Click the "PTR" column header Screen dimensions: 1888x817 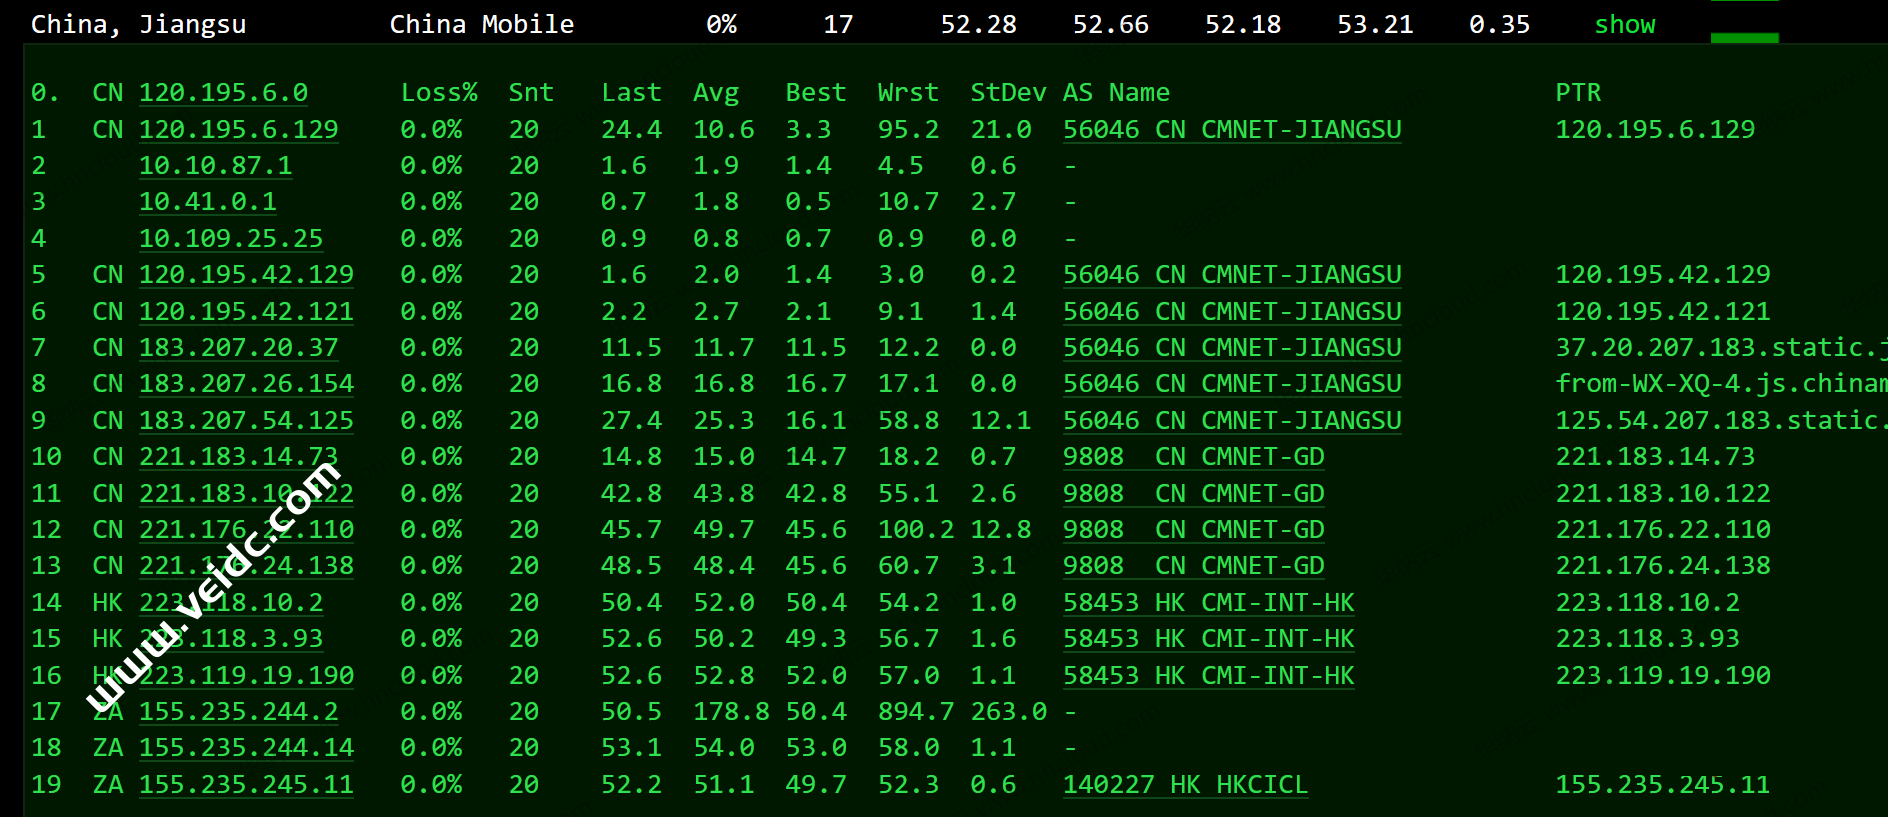tap(1578, 93)
